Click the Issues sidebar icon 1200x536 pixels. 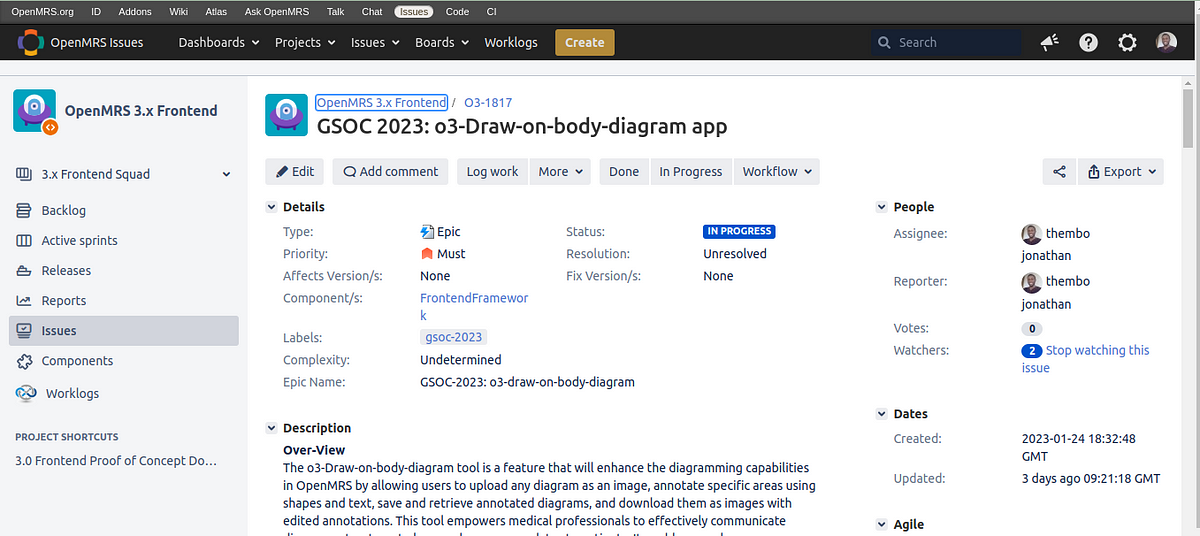point(24,330)
